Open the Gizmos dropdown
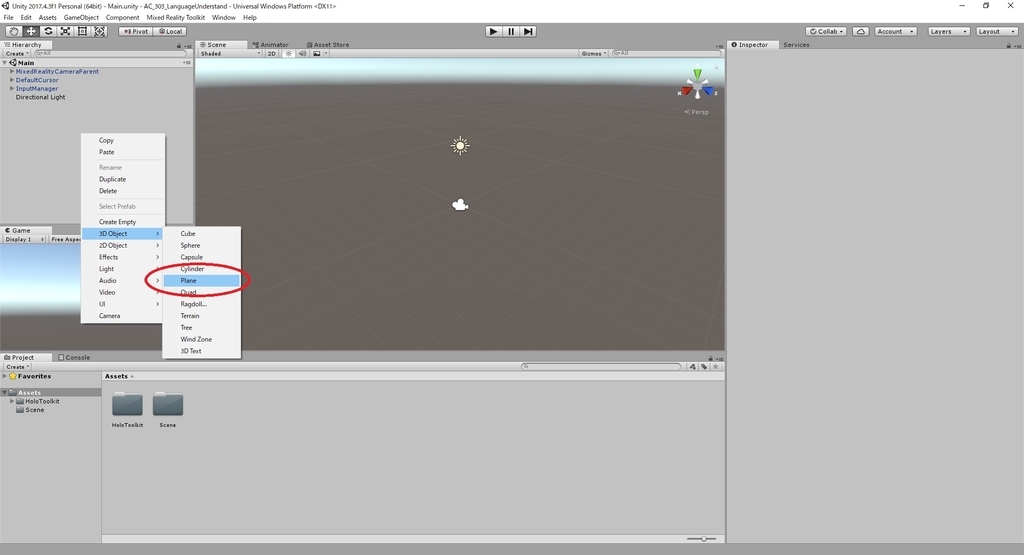This screenshot has width=1024, height=555. [x=594, y=54]
